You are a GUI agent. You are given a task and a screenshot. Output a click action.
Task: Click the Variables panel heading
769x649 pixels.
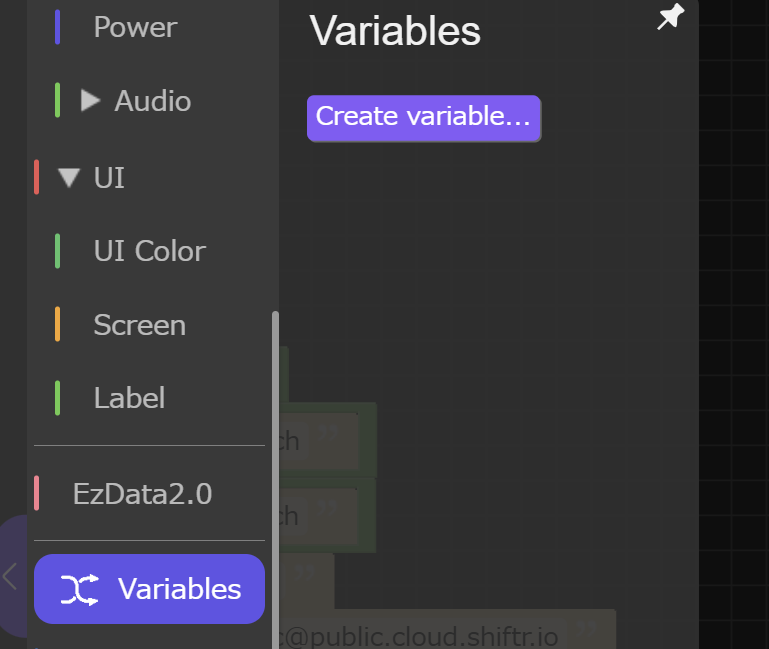[x=395, y=31]
